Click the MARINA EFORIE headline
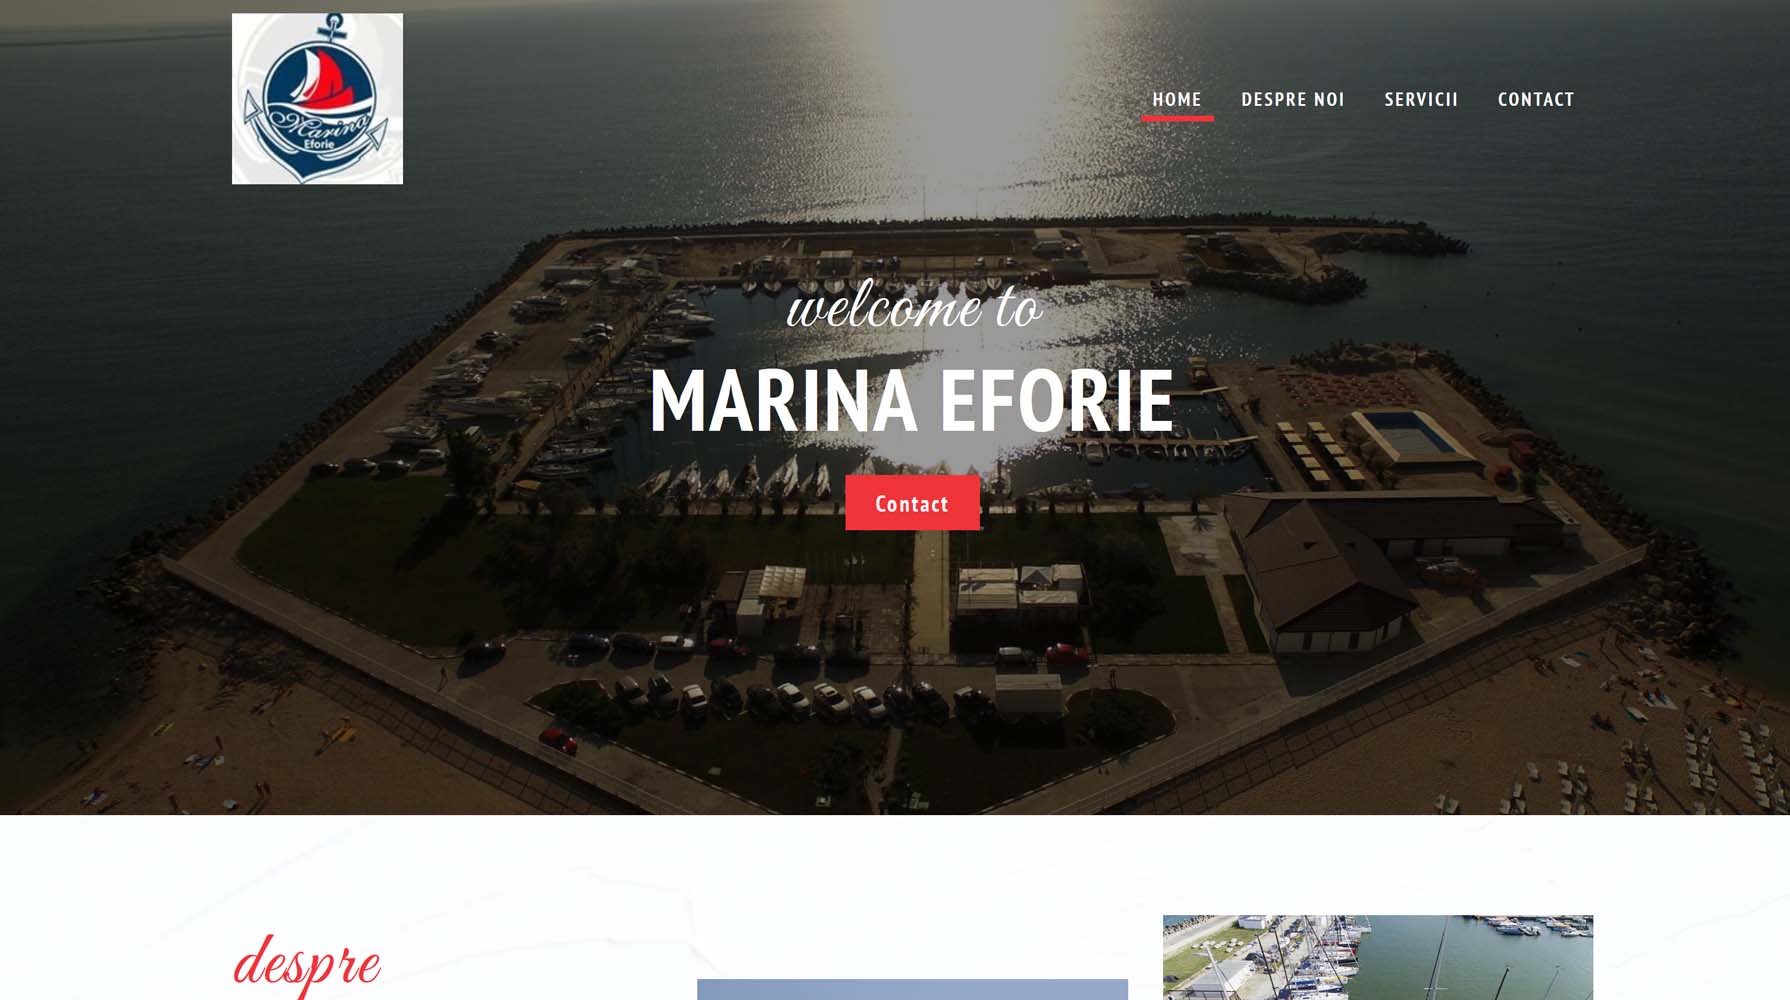The width and height of the screenshot is (1790, 1000). coord(911,401)
